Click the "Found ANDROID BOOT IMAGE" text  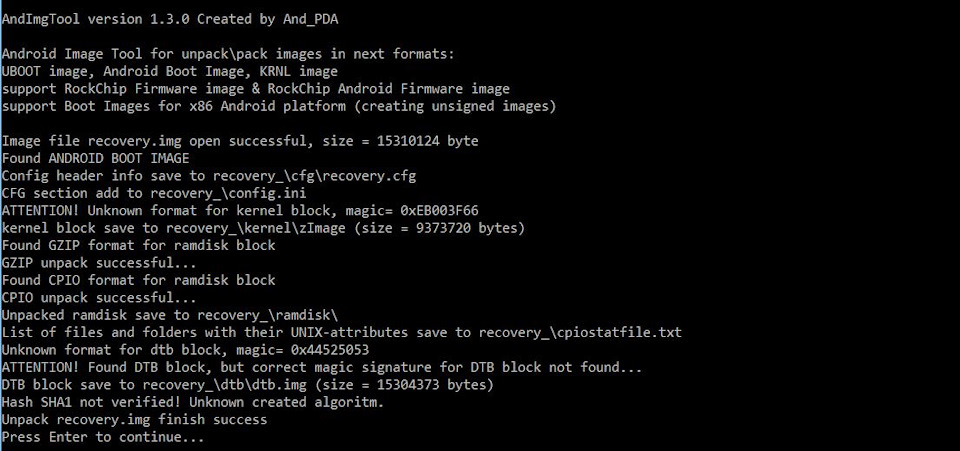click(x=95, y=158)
